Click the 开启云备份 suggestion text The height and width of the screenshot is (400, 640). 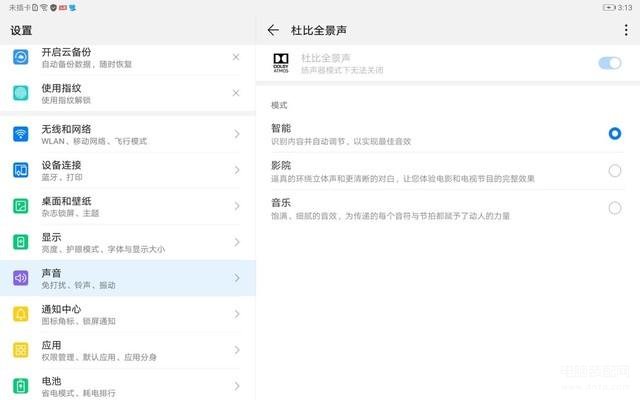pyautogui.click(x=66, y=52)
